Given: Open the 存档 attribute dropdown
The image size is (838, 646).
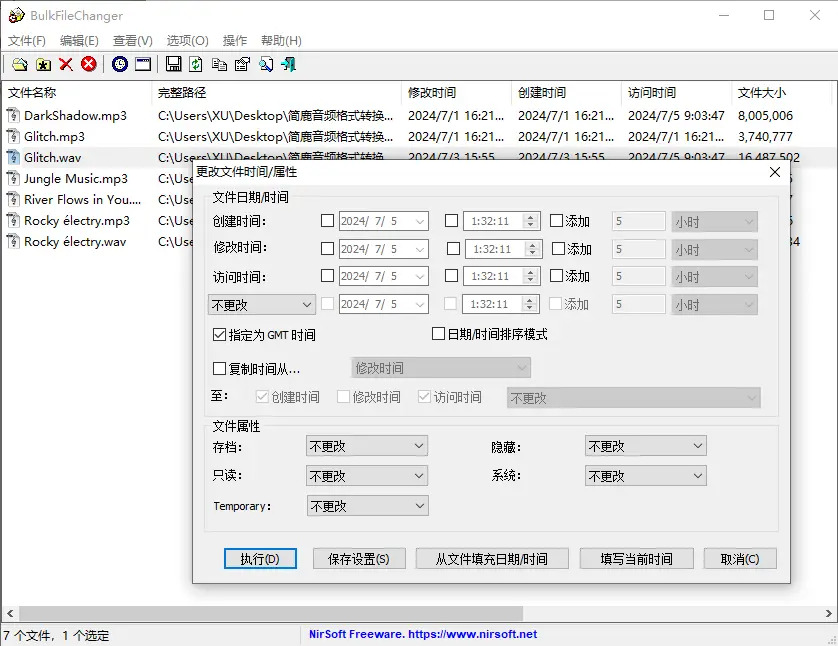Looking at the screenshot, I should point(367,446).
